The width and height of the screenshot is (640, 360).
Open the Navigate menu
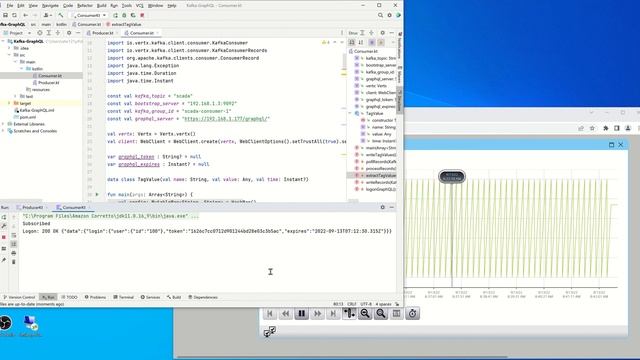50,6
